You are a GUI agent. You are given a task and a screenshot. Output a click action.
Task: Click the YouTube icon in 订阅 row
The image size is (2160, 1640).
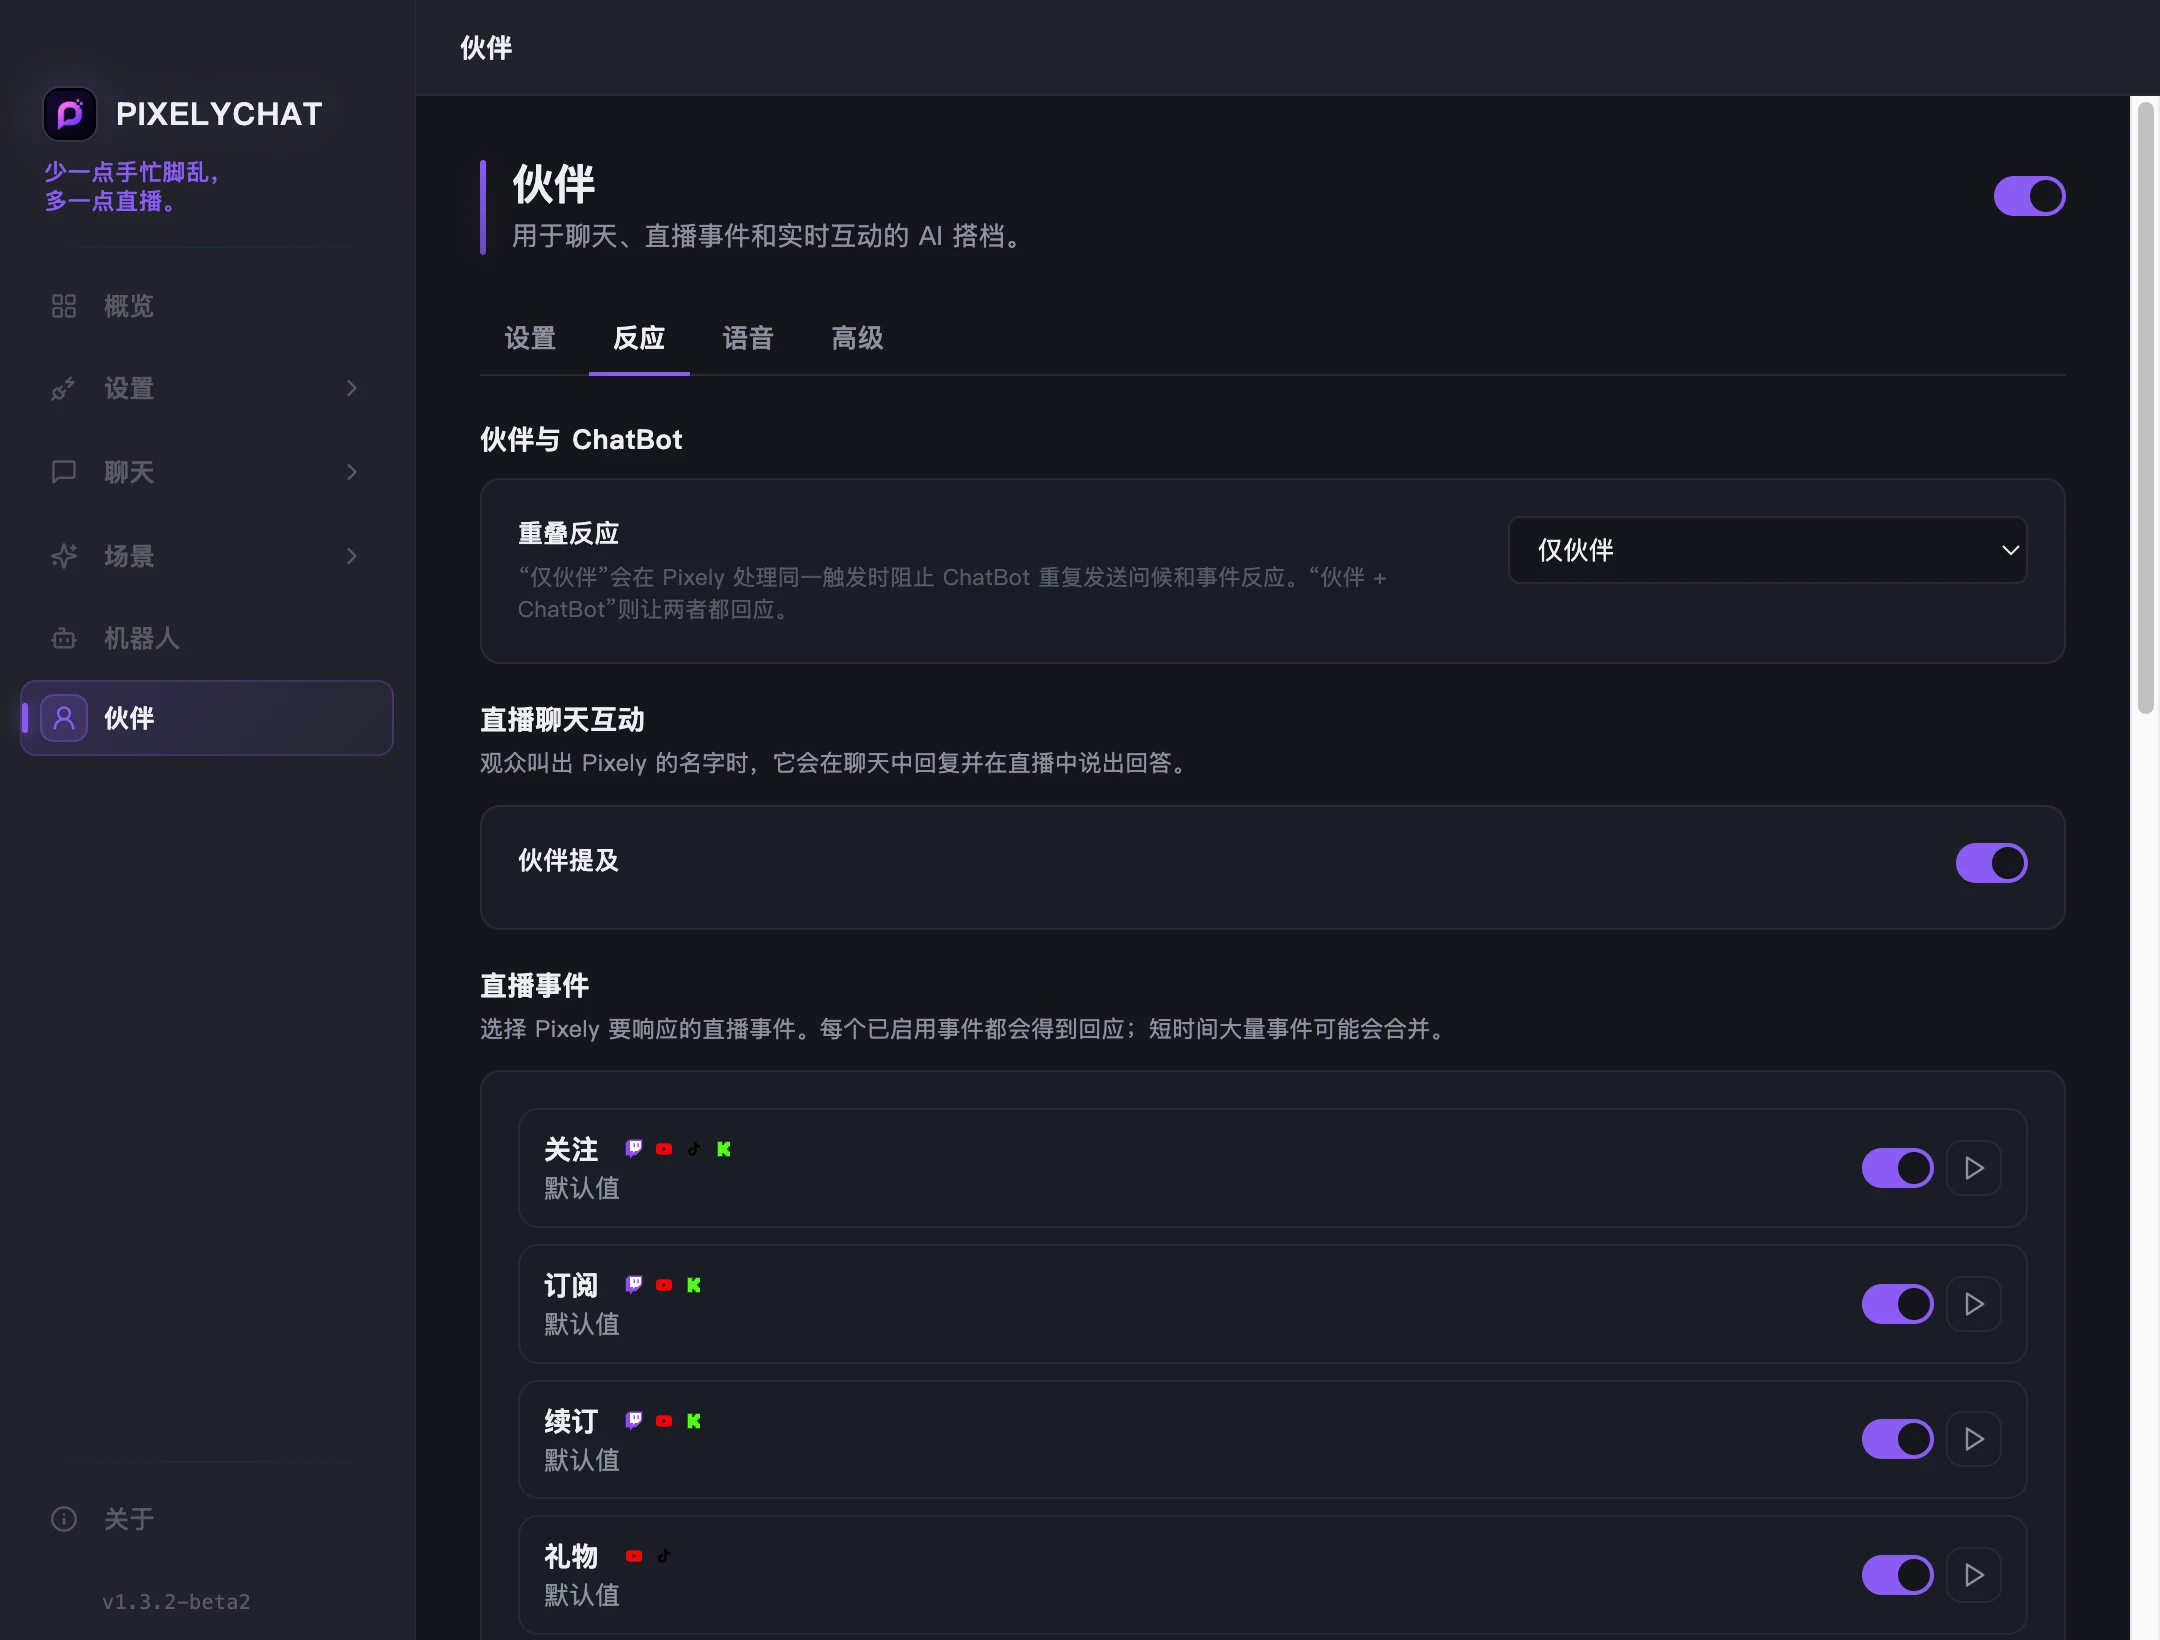[664, 1285]
